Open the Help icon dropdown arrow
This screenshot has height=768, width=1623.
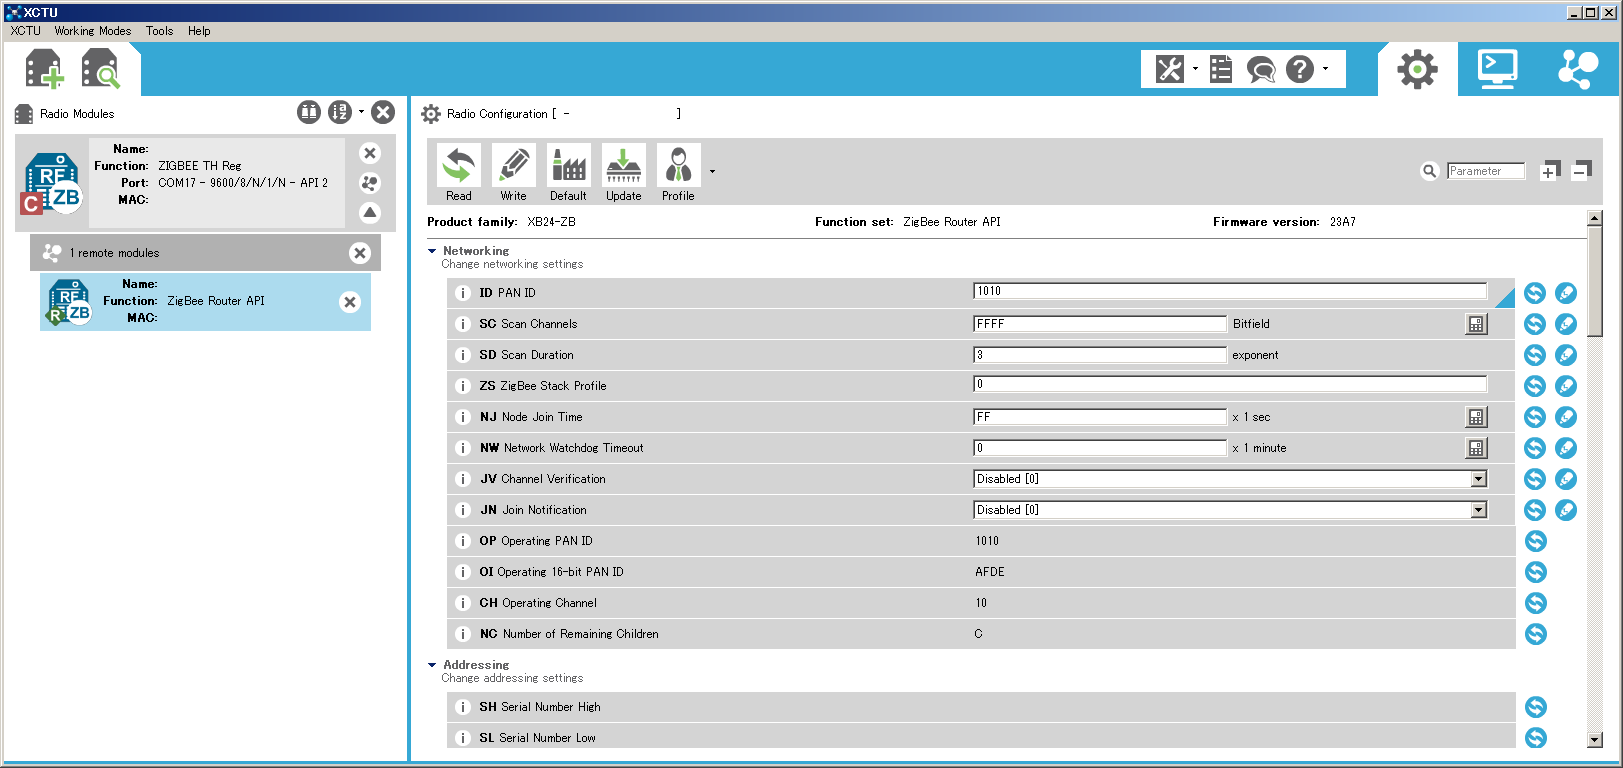[1326, 69]
